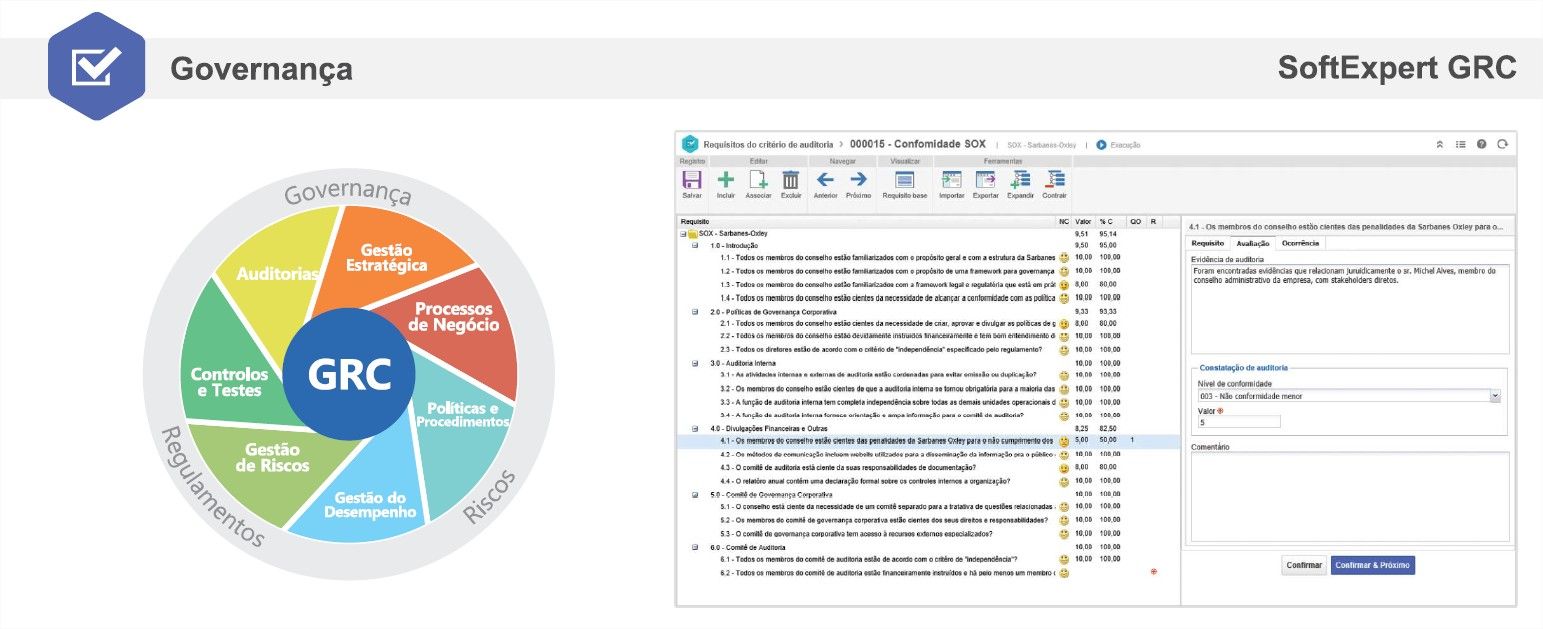The width and height of the screenshot is (1543, 629).
Task: Go to Anterior with left arrow
Action: click(825, 180)
